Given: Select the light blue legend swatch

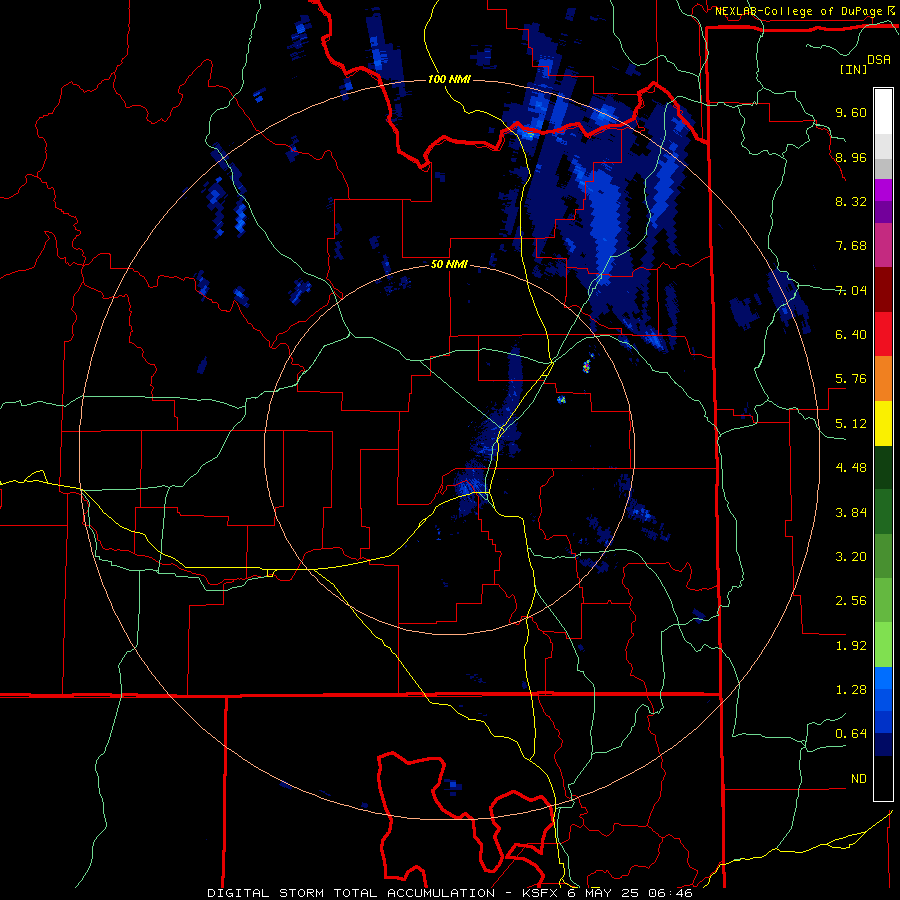Looking at the screenshot, I should coord(883,678).
